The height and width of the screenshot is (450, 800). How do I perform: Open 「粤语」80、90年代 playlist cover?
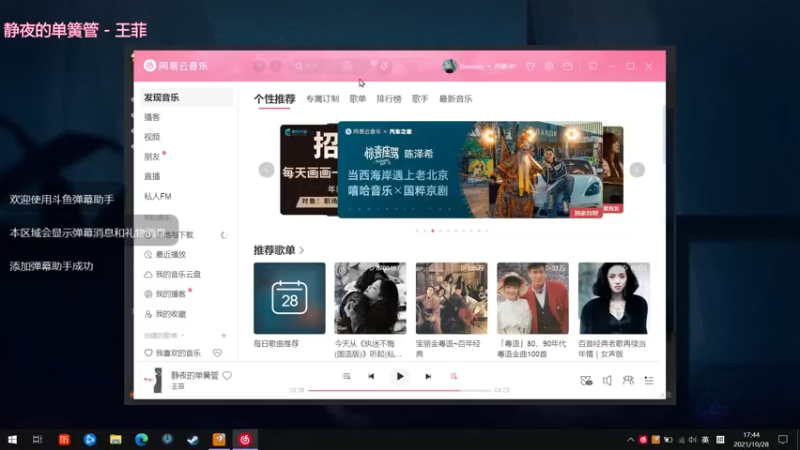533,298
